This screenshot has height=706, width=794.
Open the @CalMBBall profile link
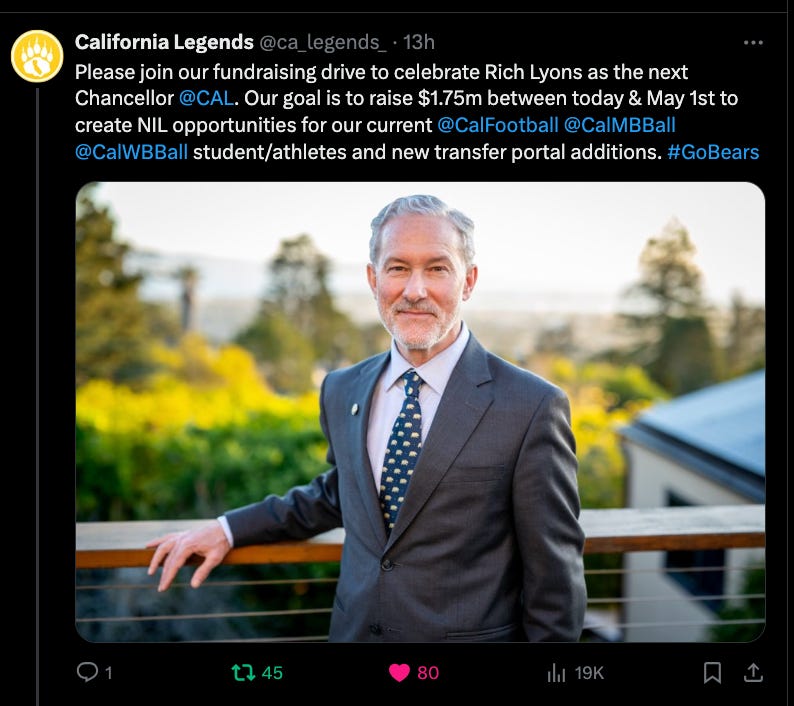619,125
